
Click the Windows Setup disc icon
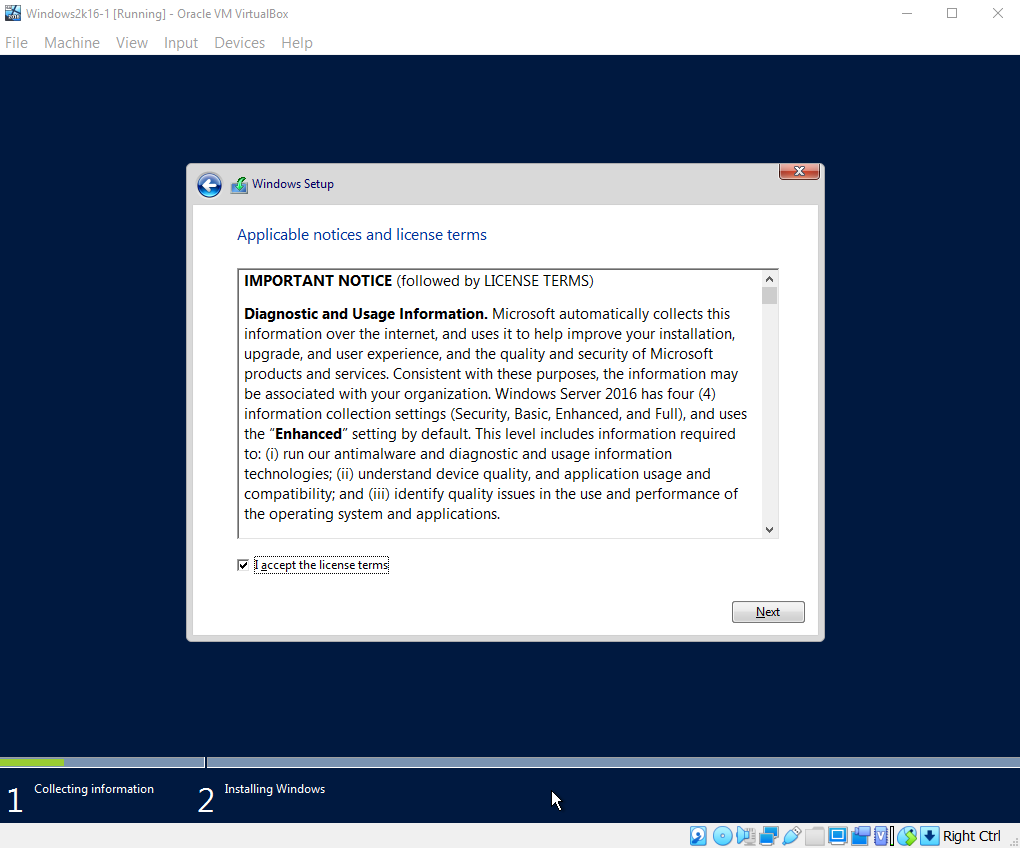click(239, 185)
